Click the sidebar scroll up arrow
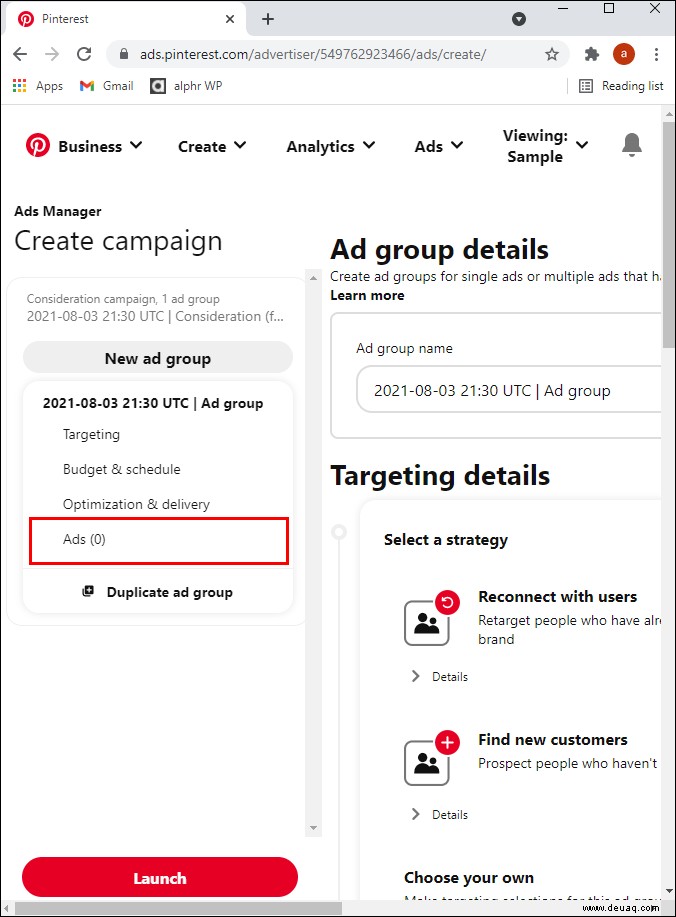 pos(313,278)
